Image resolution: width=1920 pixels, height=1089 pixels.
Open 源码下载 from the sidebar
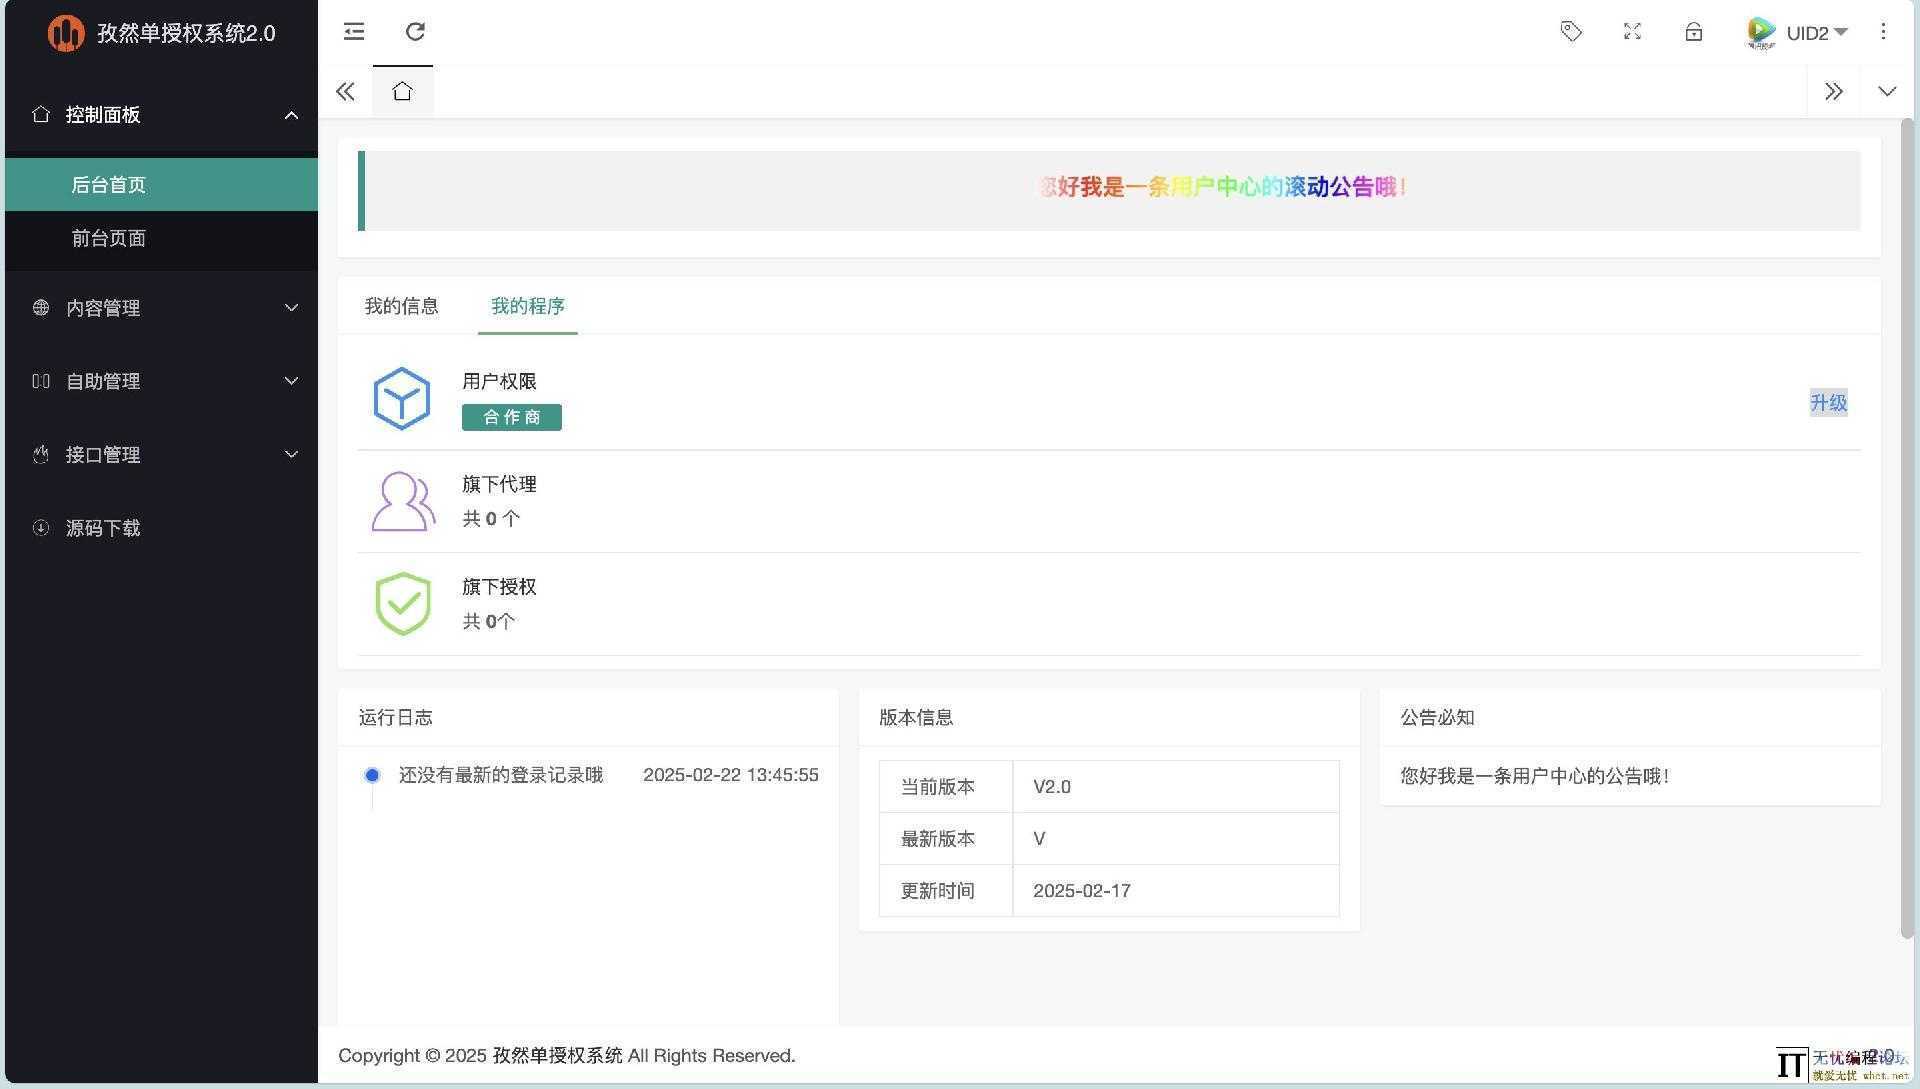point(103,527)
